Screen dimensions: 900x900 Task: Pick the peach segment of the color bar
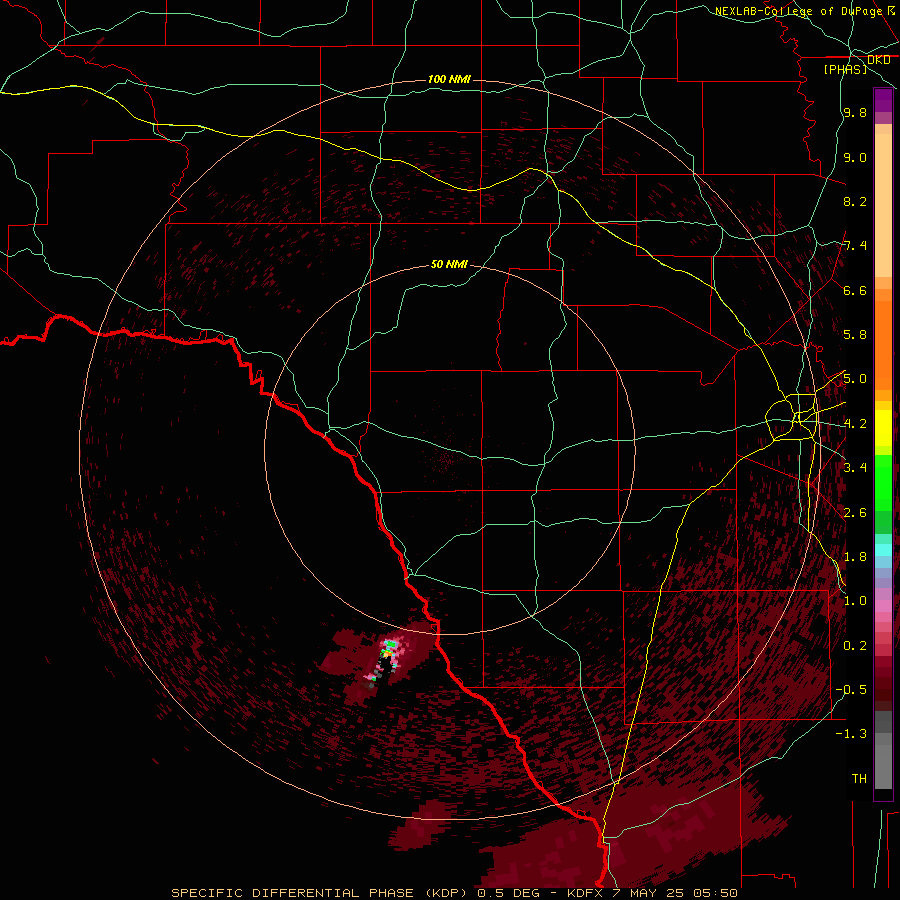[883, 205]
